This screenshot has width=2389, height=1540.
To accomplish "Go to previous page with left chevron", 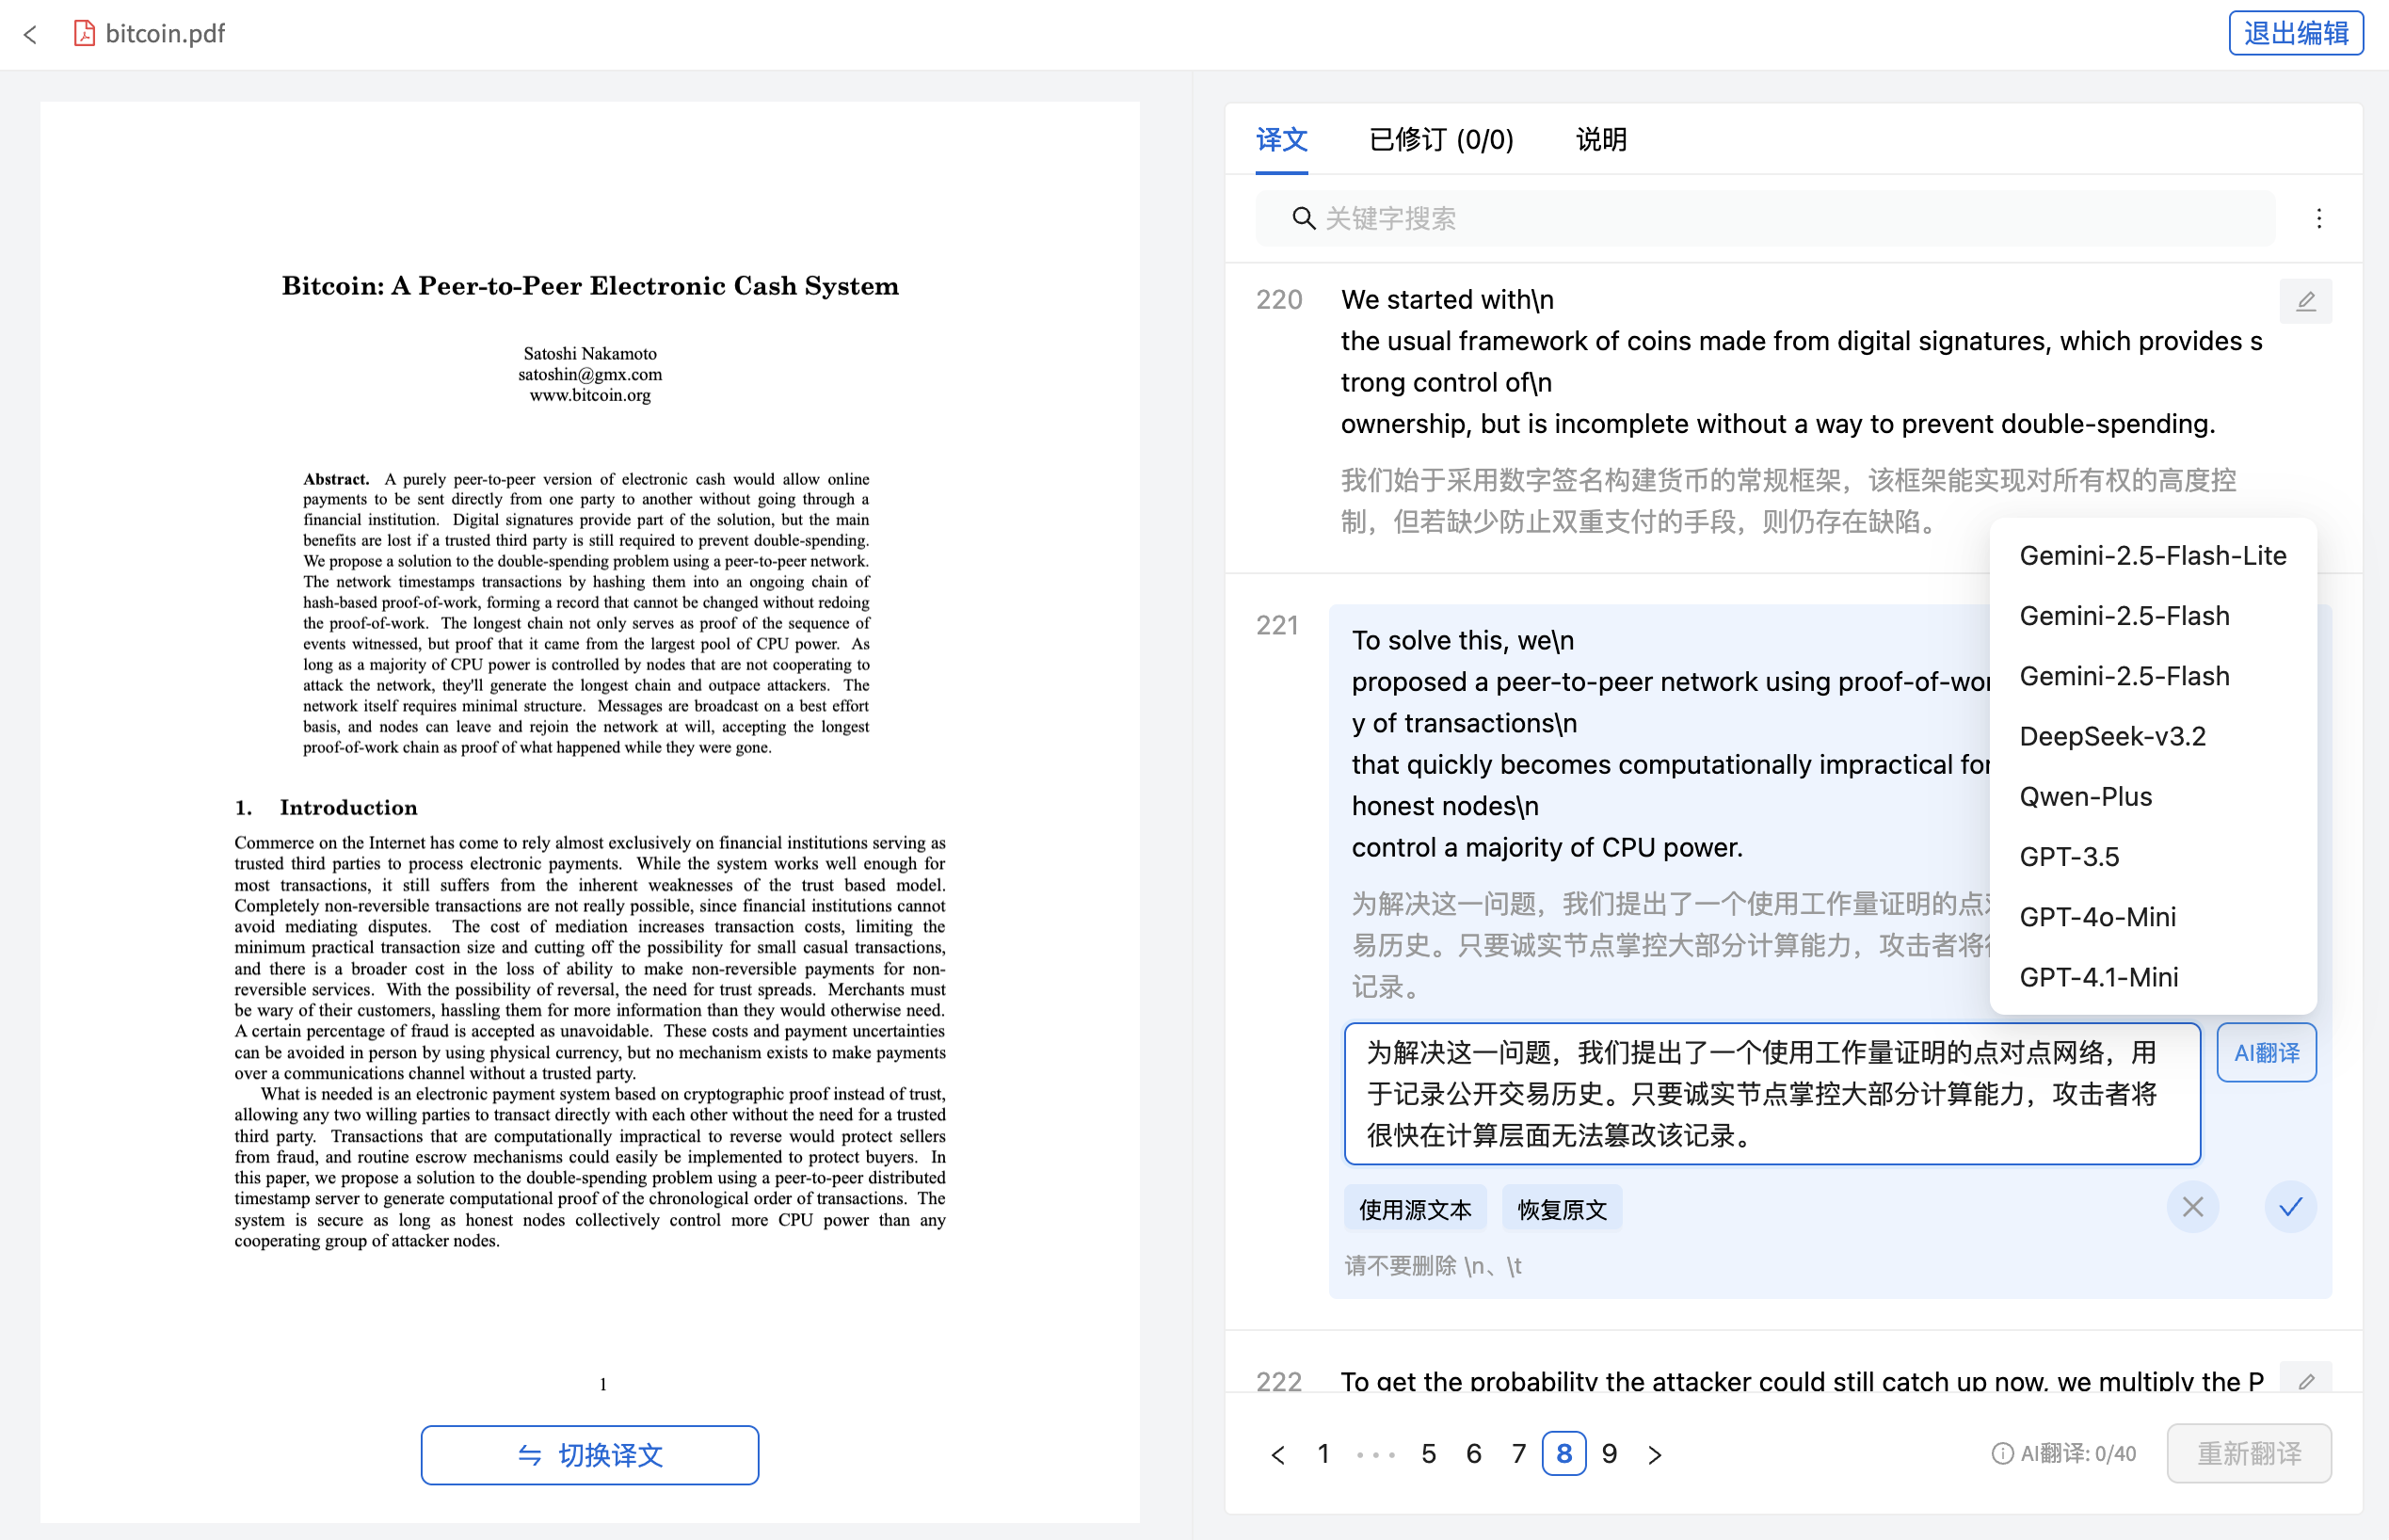I will [x=1277, y=1454].
